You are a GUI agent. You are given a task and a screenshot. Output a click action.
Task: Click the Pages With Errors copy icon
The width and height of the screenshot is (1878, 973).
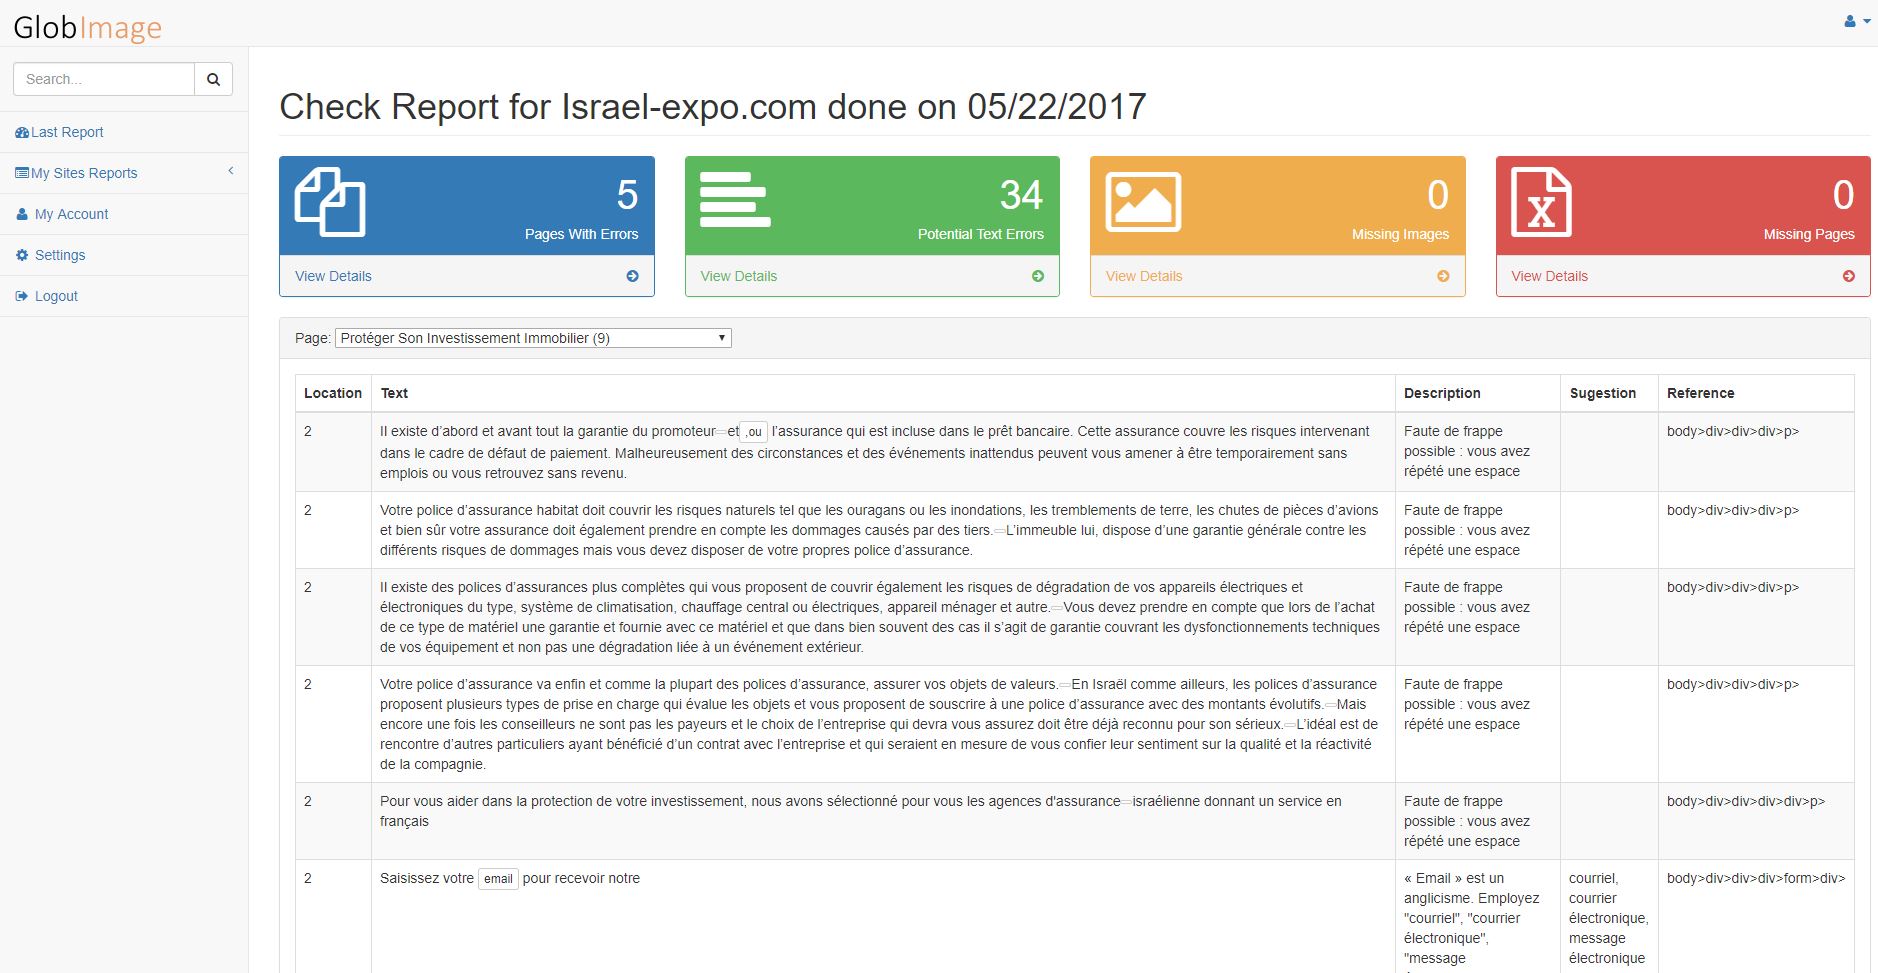330,203
